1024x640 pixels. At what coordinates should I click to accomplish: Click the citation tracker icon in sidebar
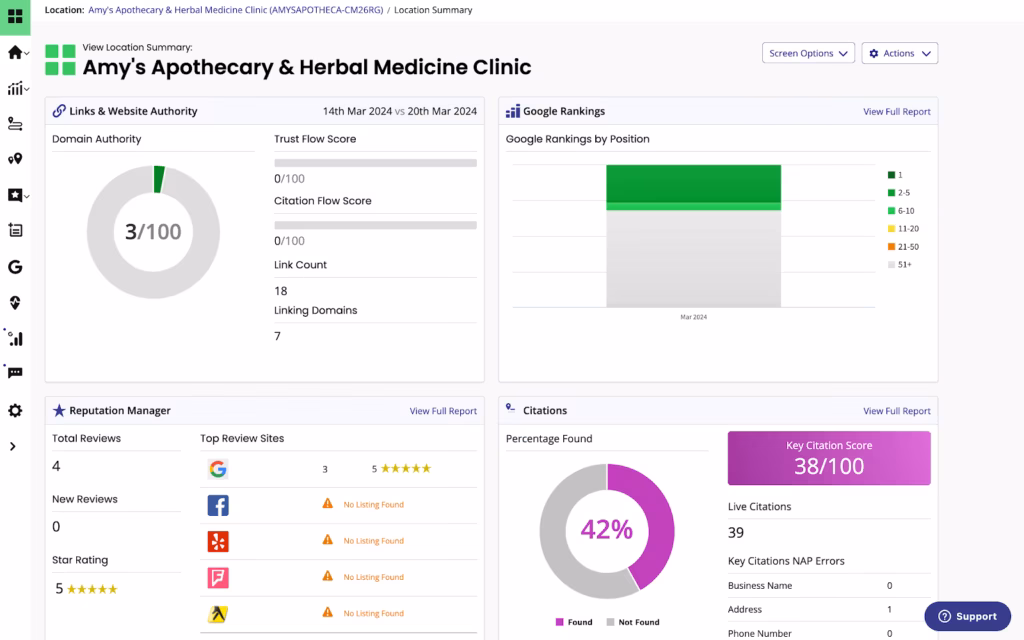15,123
